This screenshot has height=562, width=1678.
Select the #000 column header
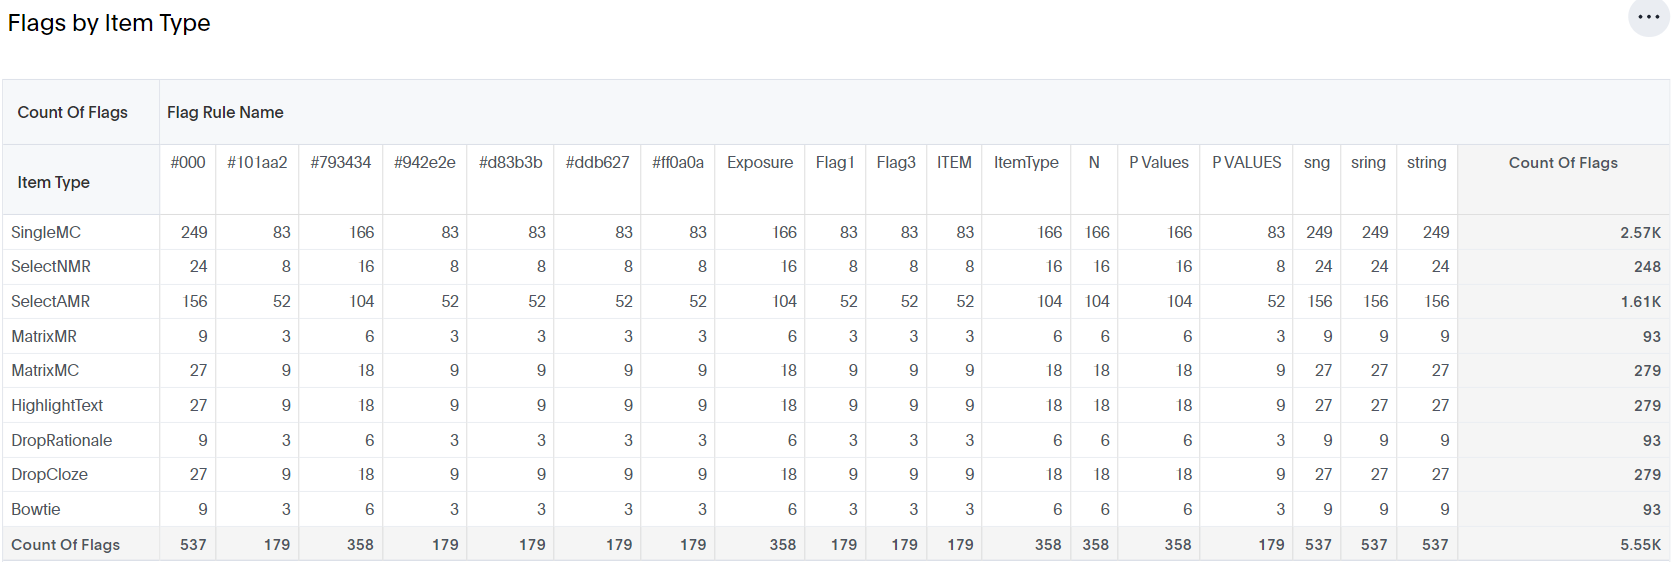pos(188,163)
